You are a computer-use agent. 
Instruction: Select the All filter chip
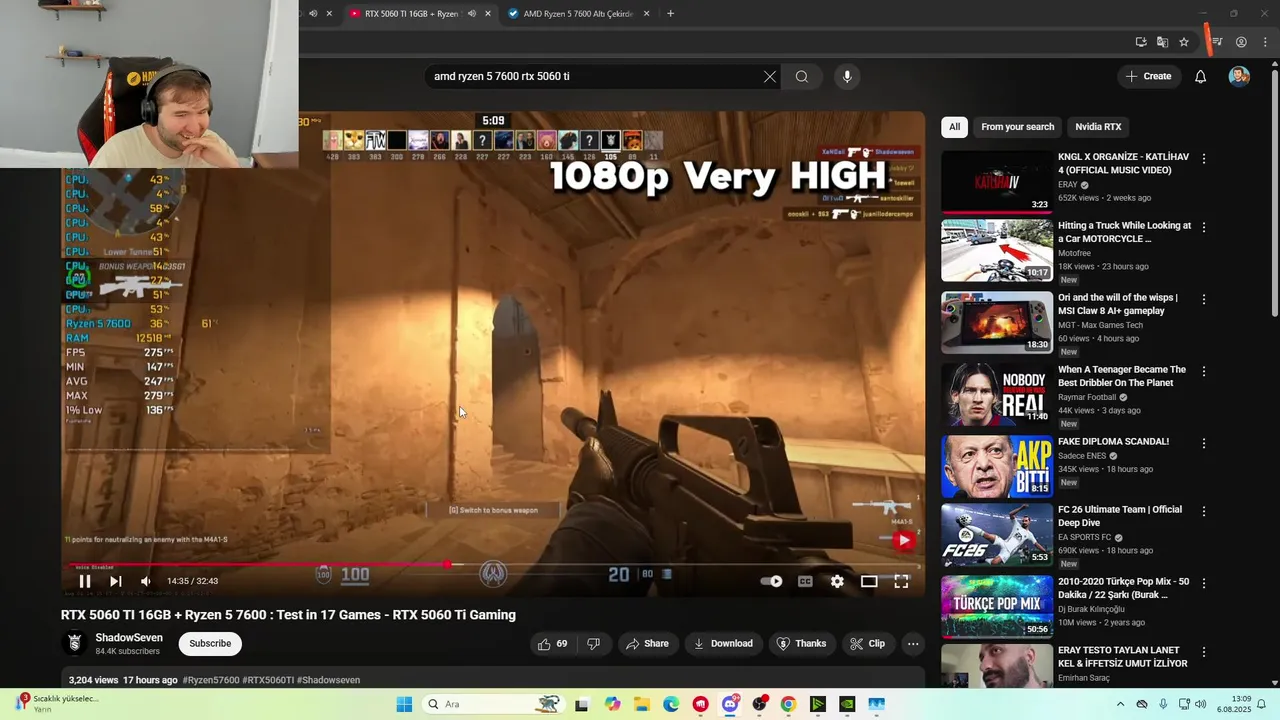pyautogui.click(x=955, y=127)
